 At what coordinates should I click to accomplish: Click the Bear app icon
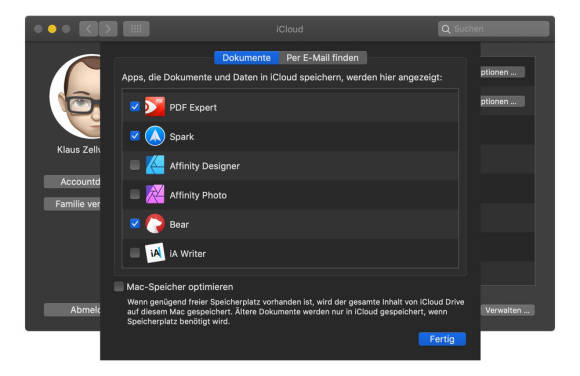point(155,224)
